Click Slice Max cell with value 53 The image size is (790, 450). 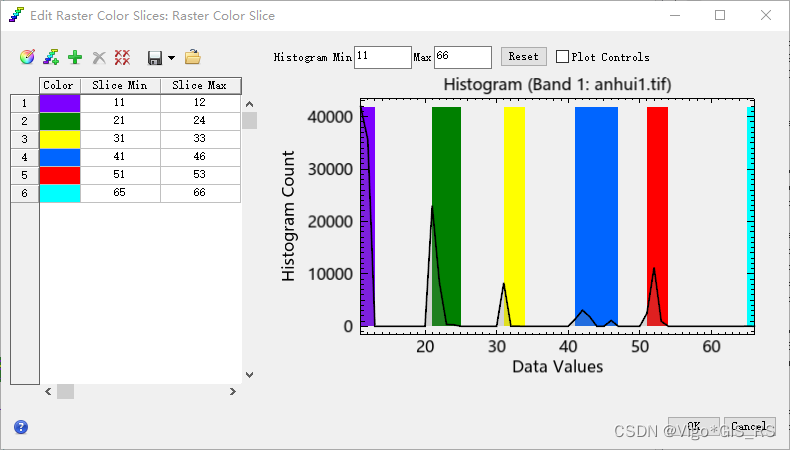tap(200, 175)
